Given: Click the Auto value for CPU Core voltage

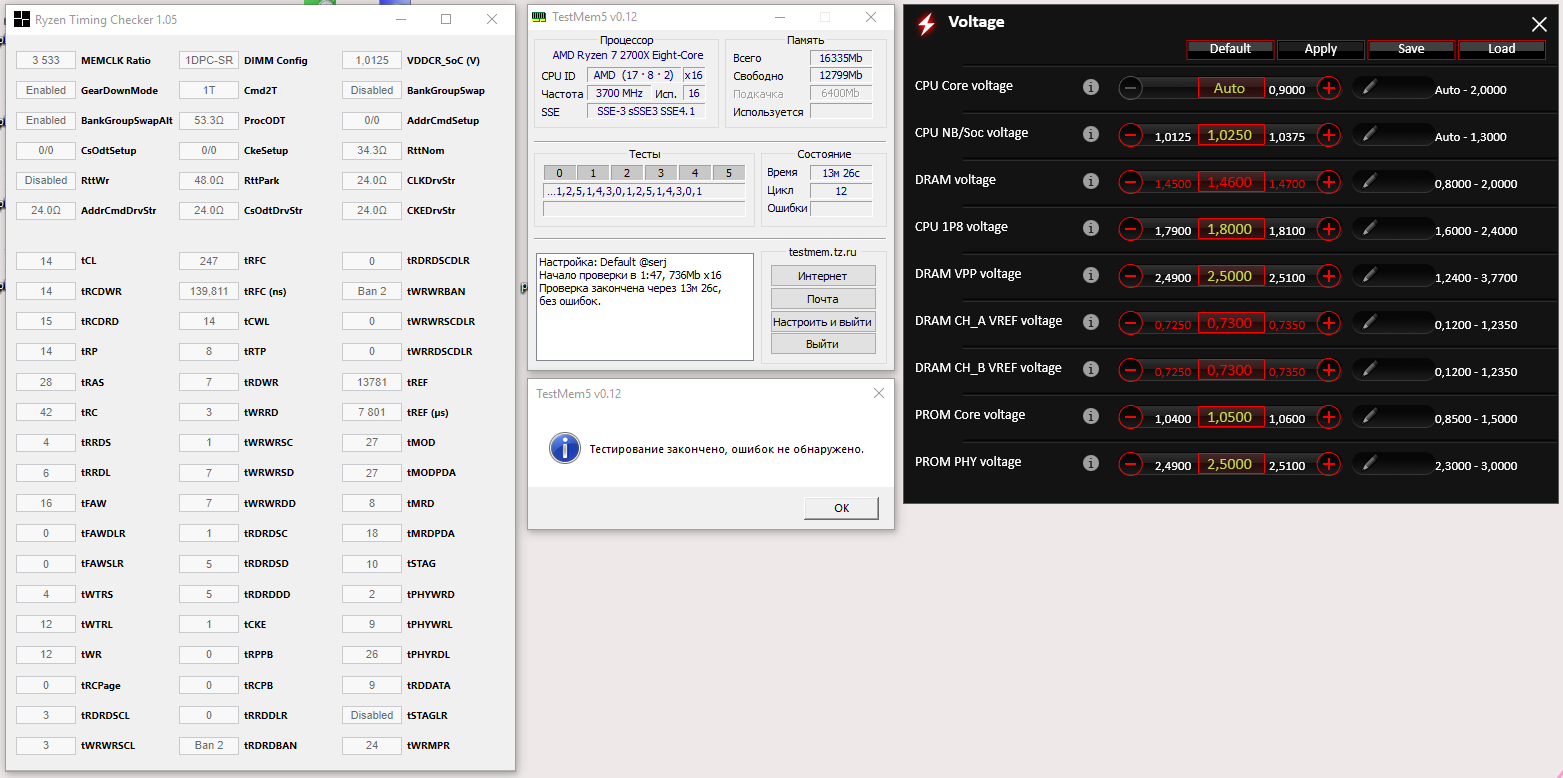Looking at the screenshot, I should pos(1230,88).
